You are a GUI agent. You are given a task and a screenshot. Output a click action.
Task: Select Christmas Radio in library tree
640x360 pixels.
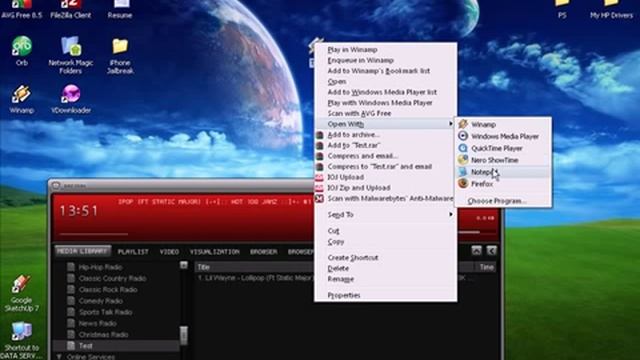pyautogui.click(x=104, y=335)
